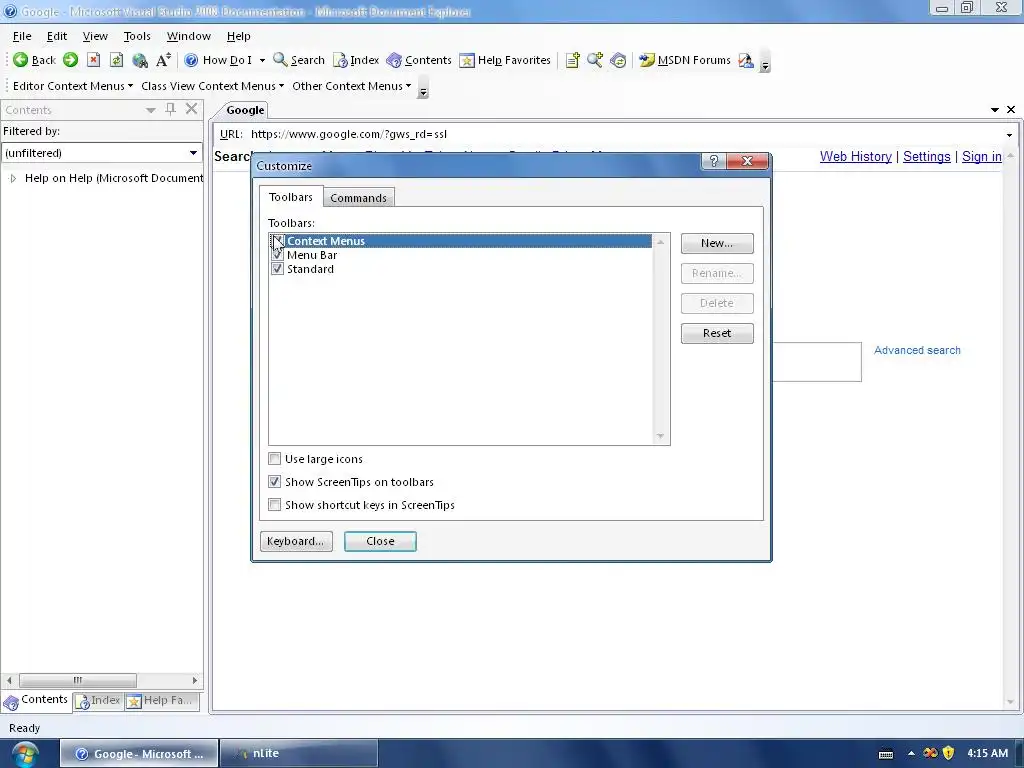Show hidden tray icons with the up arrow
Viewport: 1024px width, 768px height.
point(911,753)
